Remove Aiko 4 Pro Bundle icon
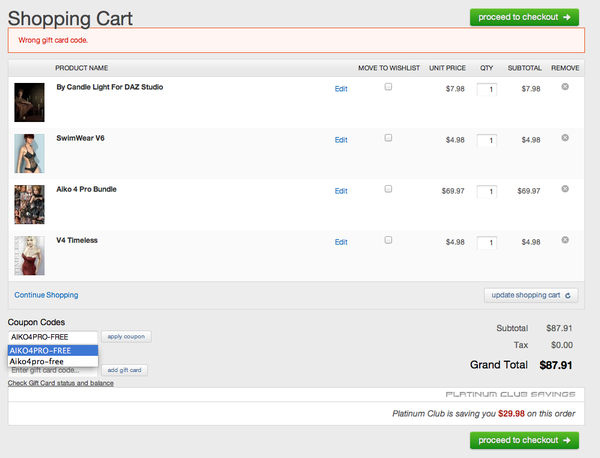This screenshot has width=600, height=458. tap(565, 188)
